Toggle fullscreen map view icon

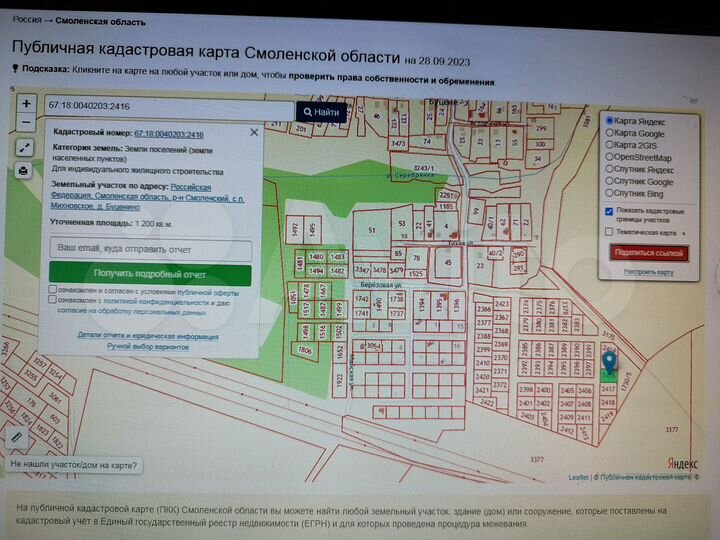pos(25,147)
